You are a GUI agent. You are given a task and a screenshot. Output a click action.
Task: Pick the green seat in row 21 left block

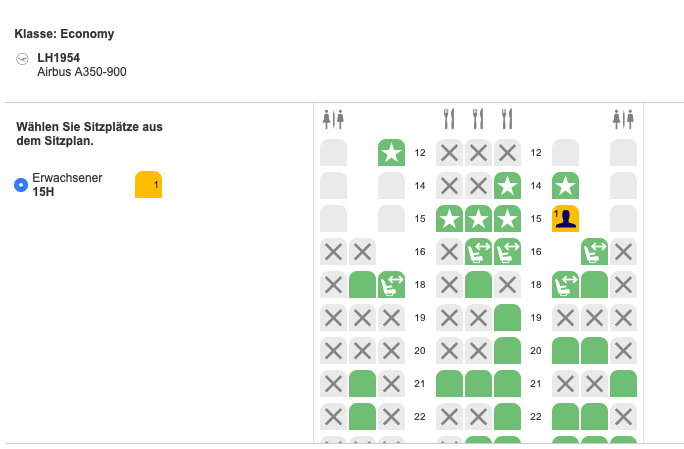click(362, 384)
